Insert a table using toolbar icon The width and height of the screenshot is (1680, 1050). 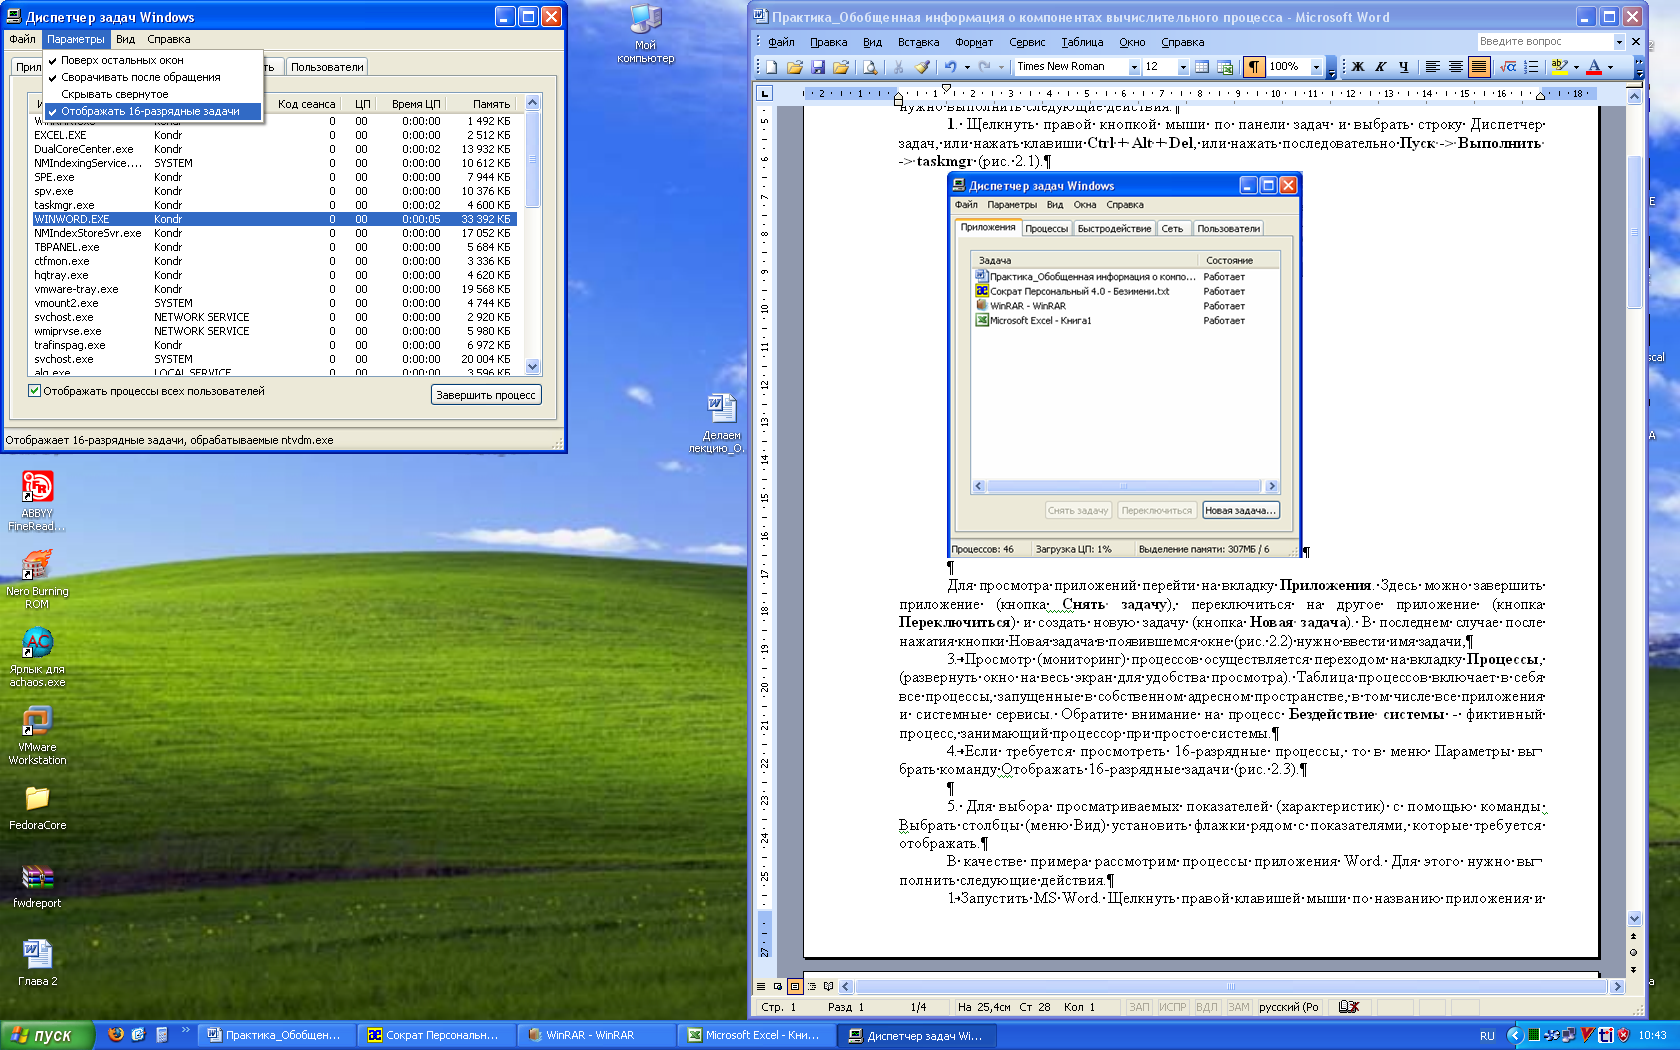1202,67
